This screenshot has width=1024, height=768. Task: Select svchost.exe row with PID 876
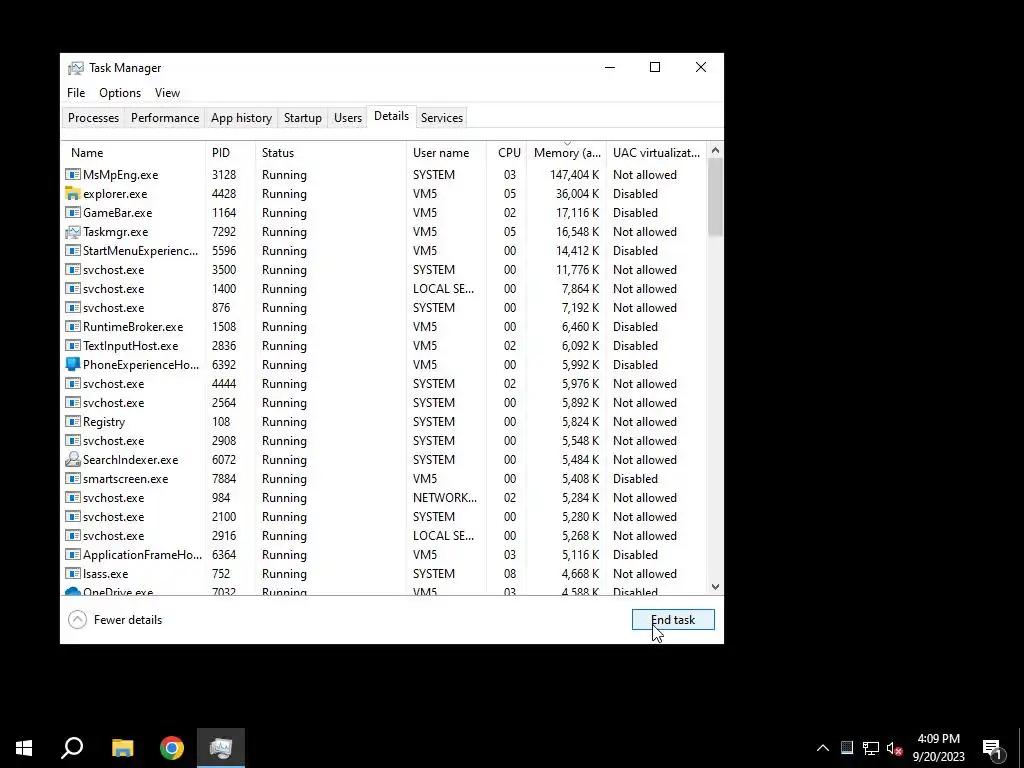[384, 308]
